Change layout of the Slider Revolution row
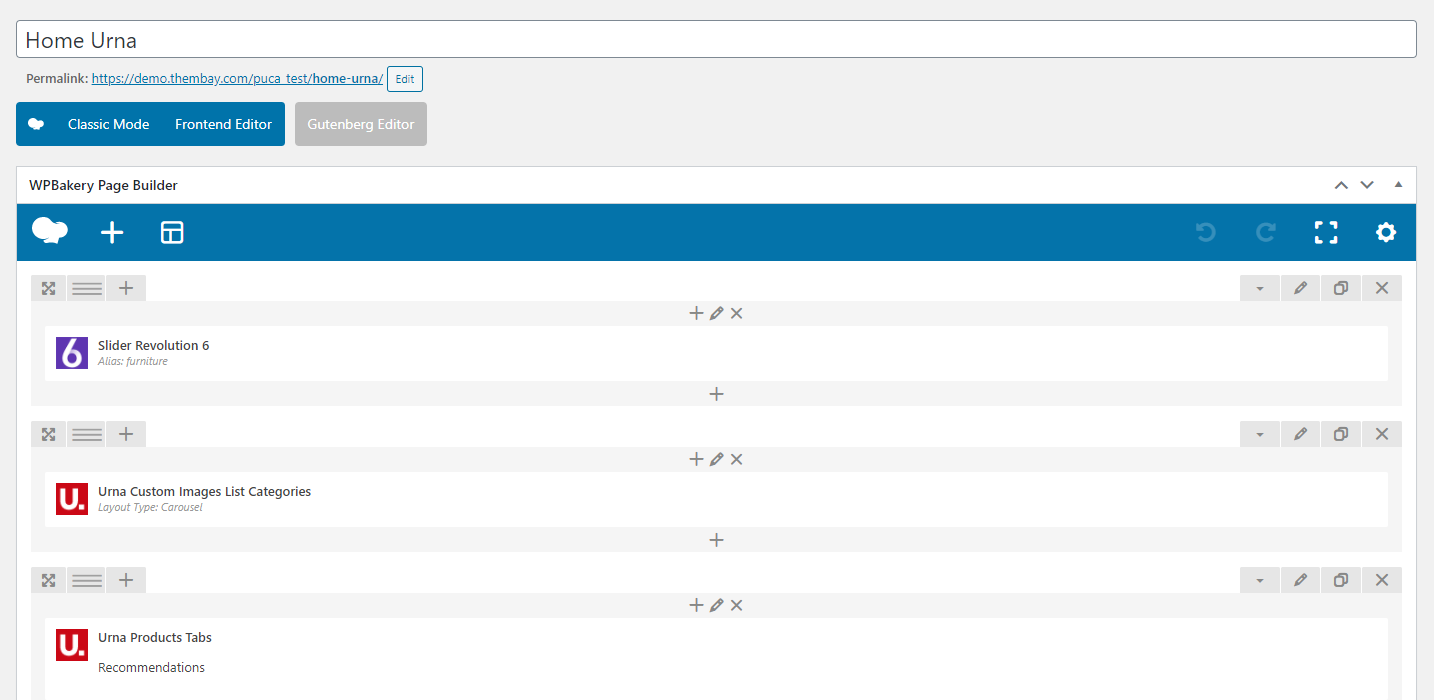The image size is (1434, 700). (87, 288)
